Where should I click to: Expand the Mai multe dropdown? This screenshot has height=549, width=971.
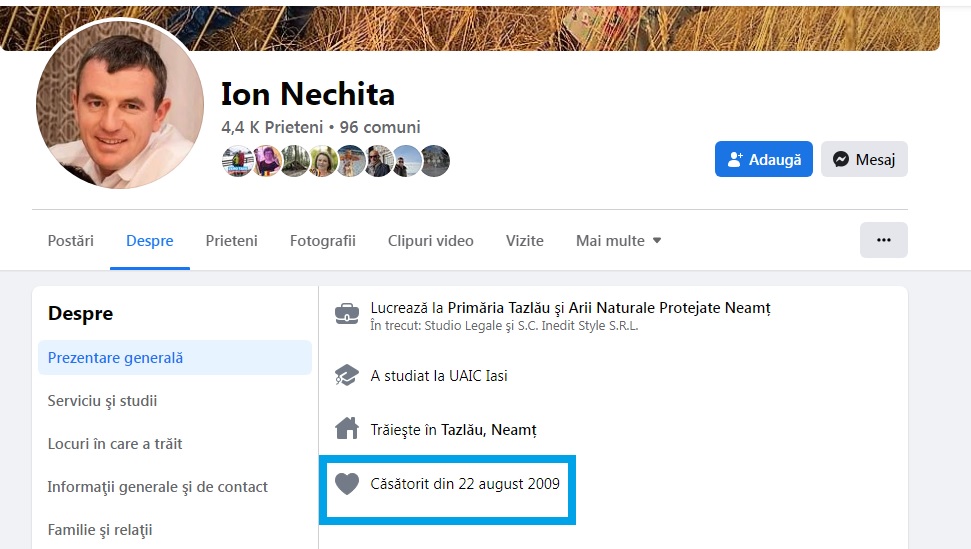[618, 241]
